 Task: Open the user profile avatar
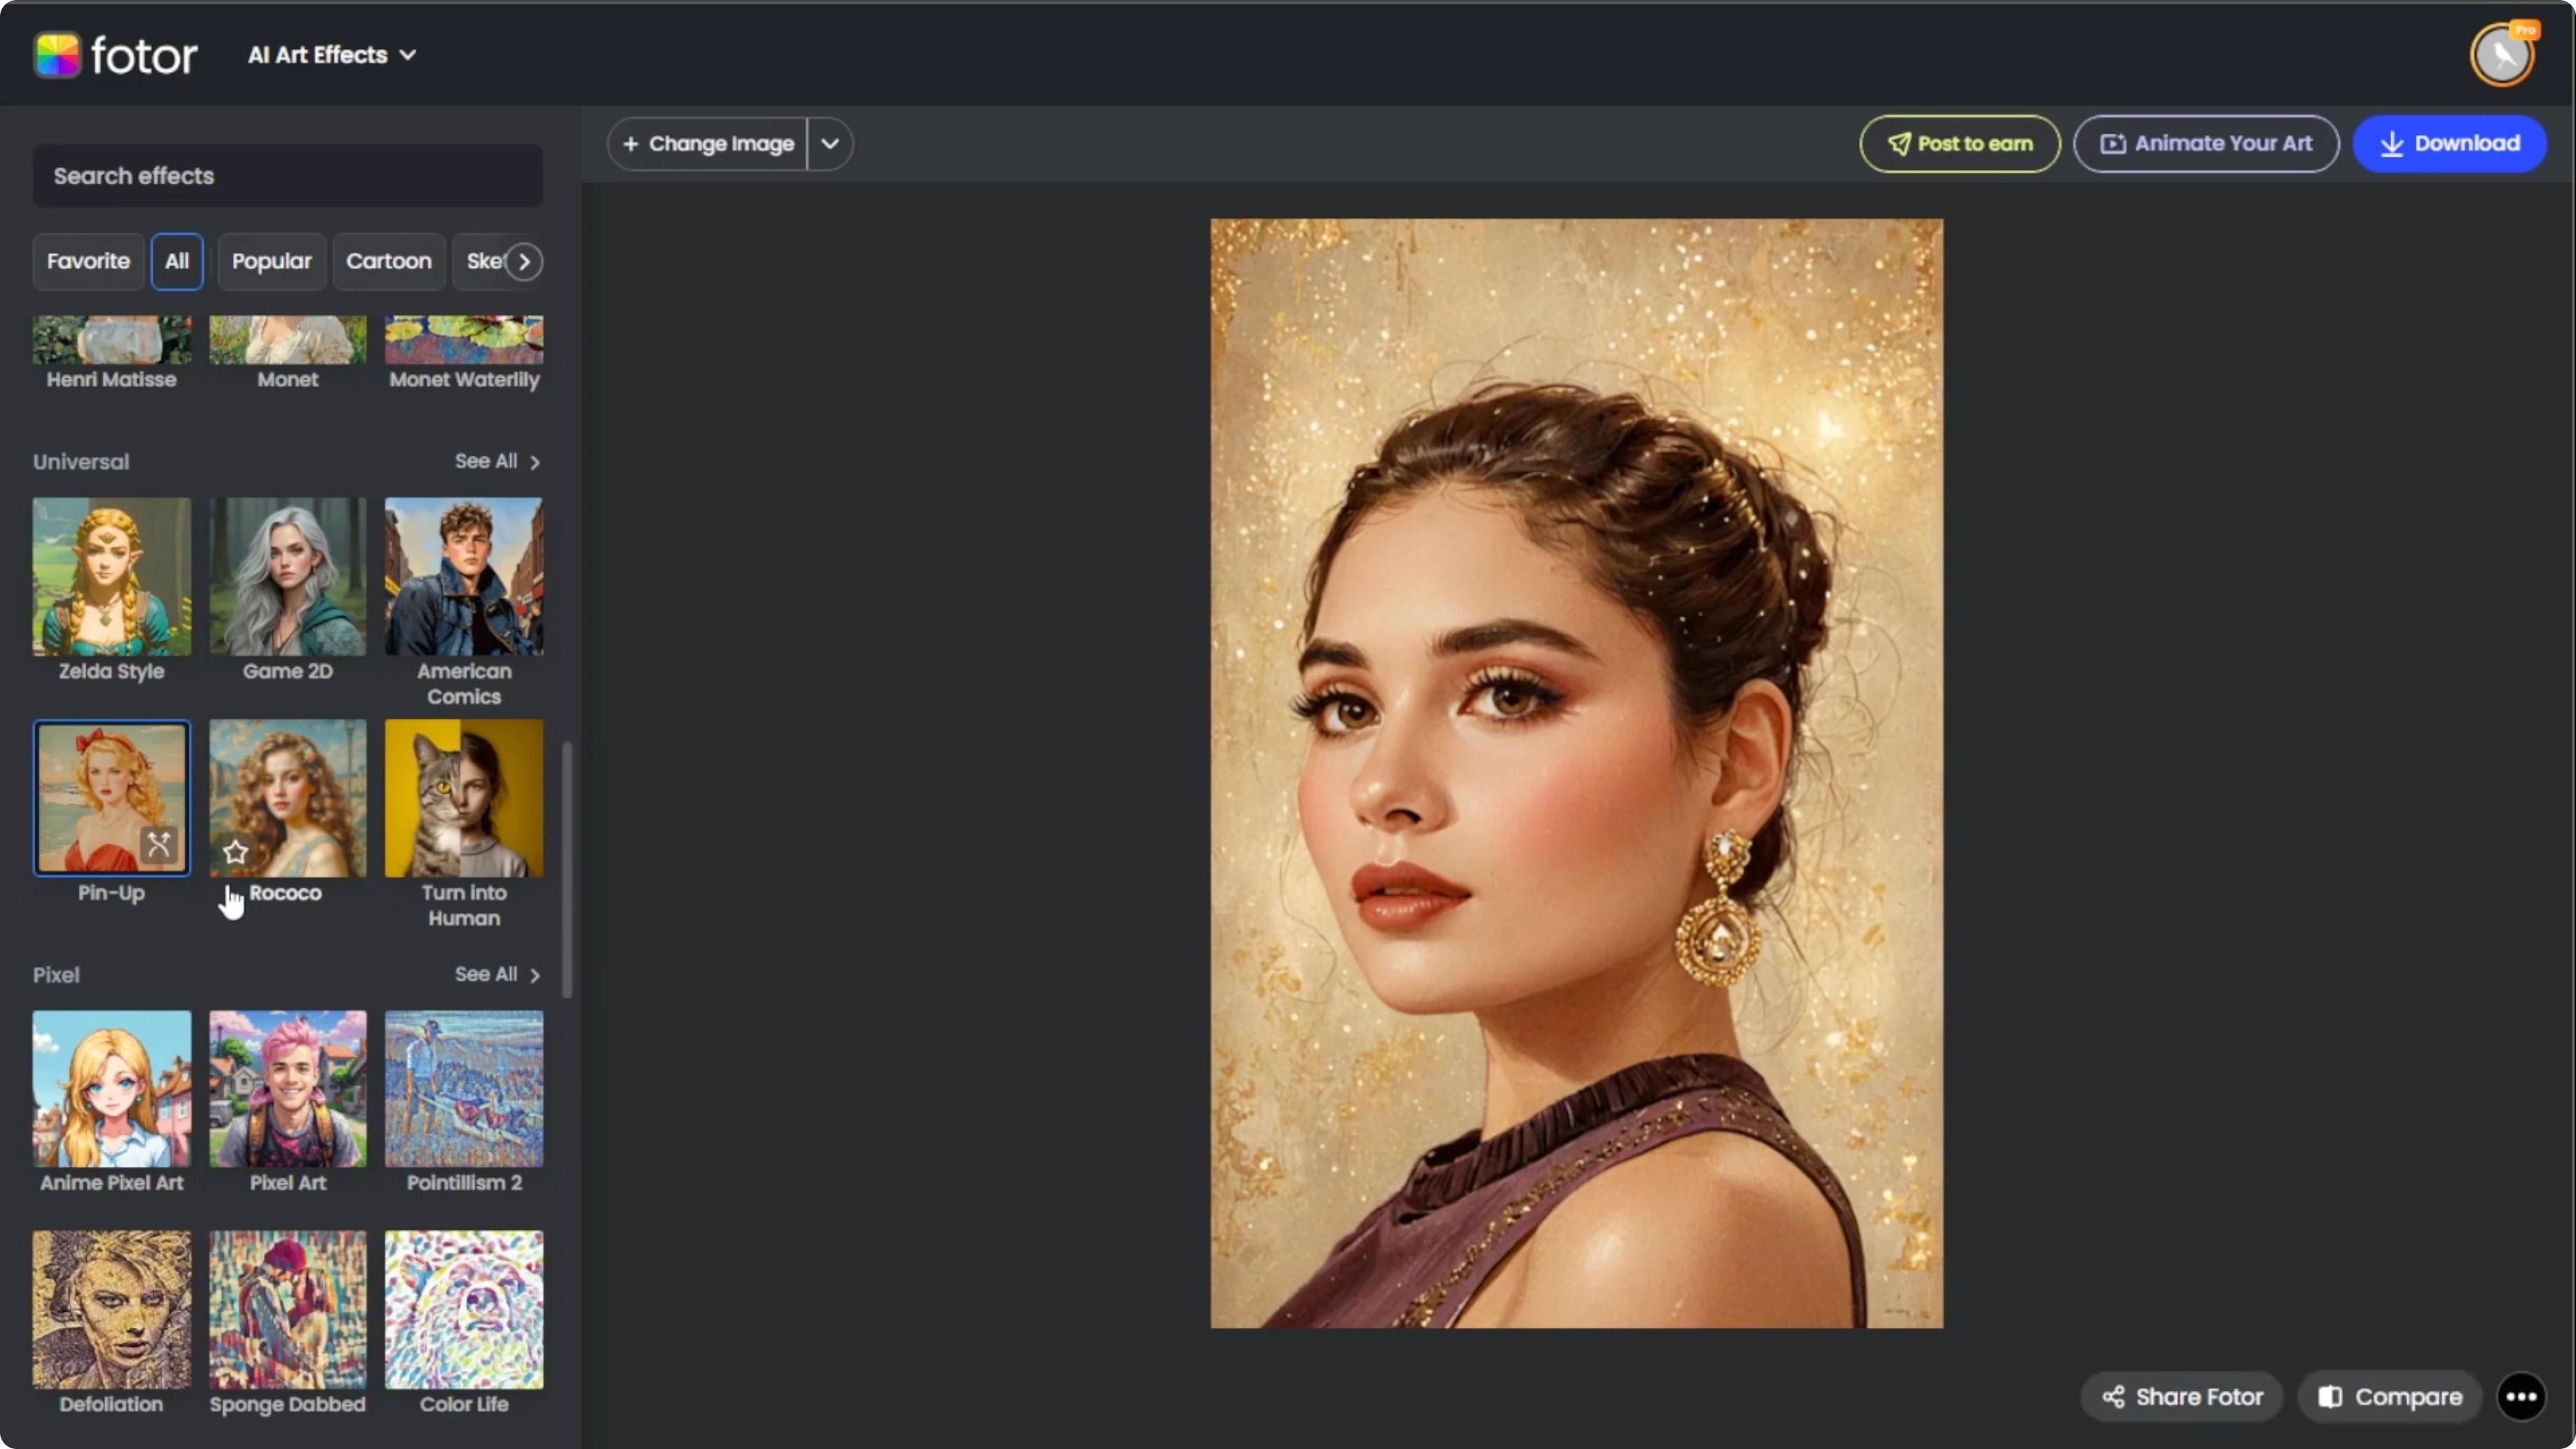pyautogui.click(x=2502, y=55)
